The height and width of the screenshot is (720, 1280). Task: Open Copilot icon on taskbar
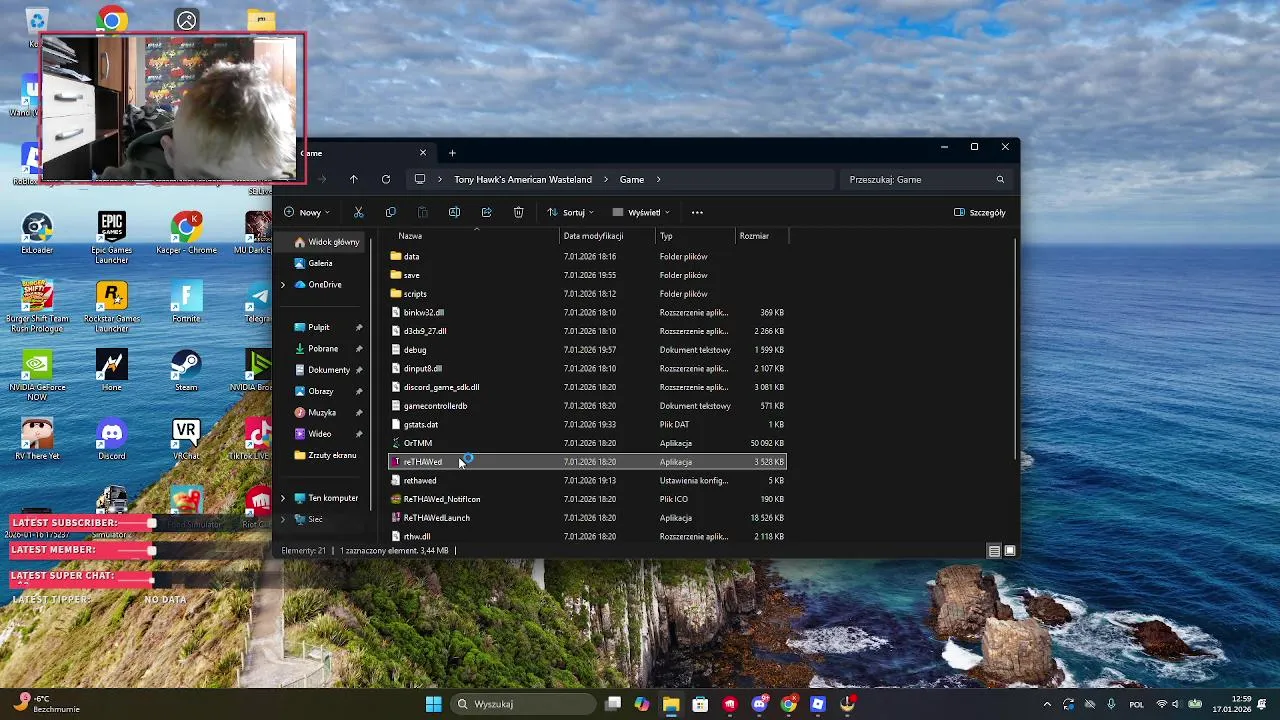point(642,704)
